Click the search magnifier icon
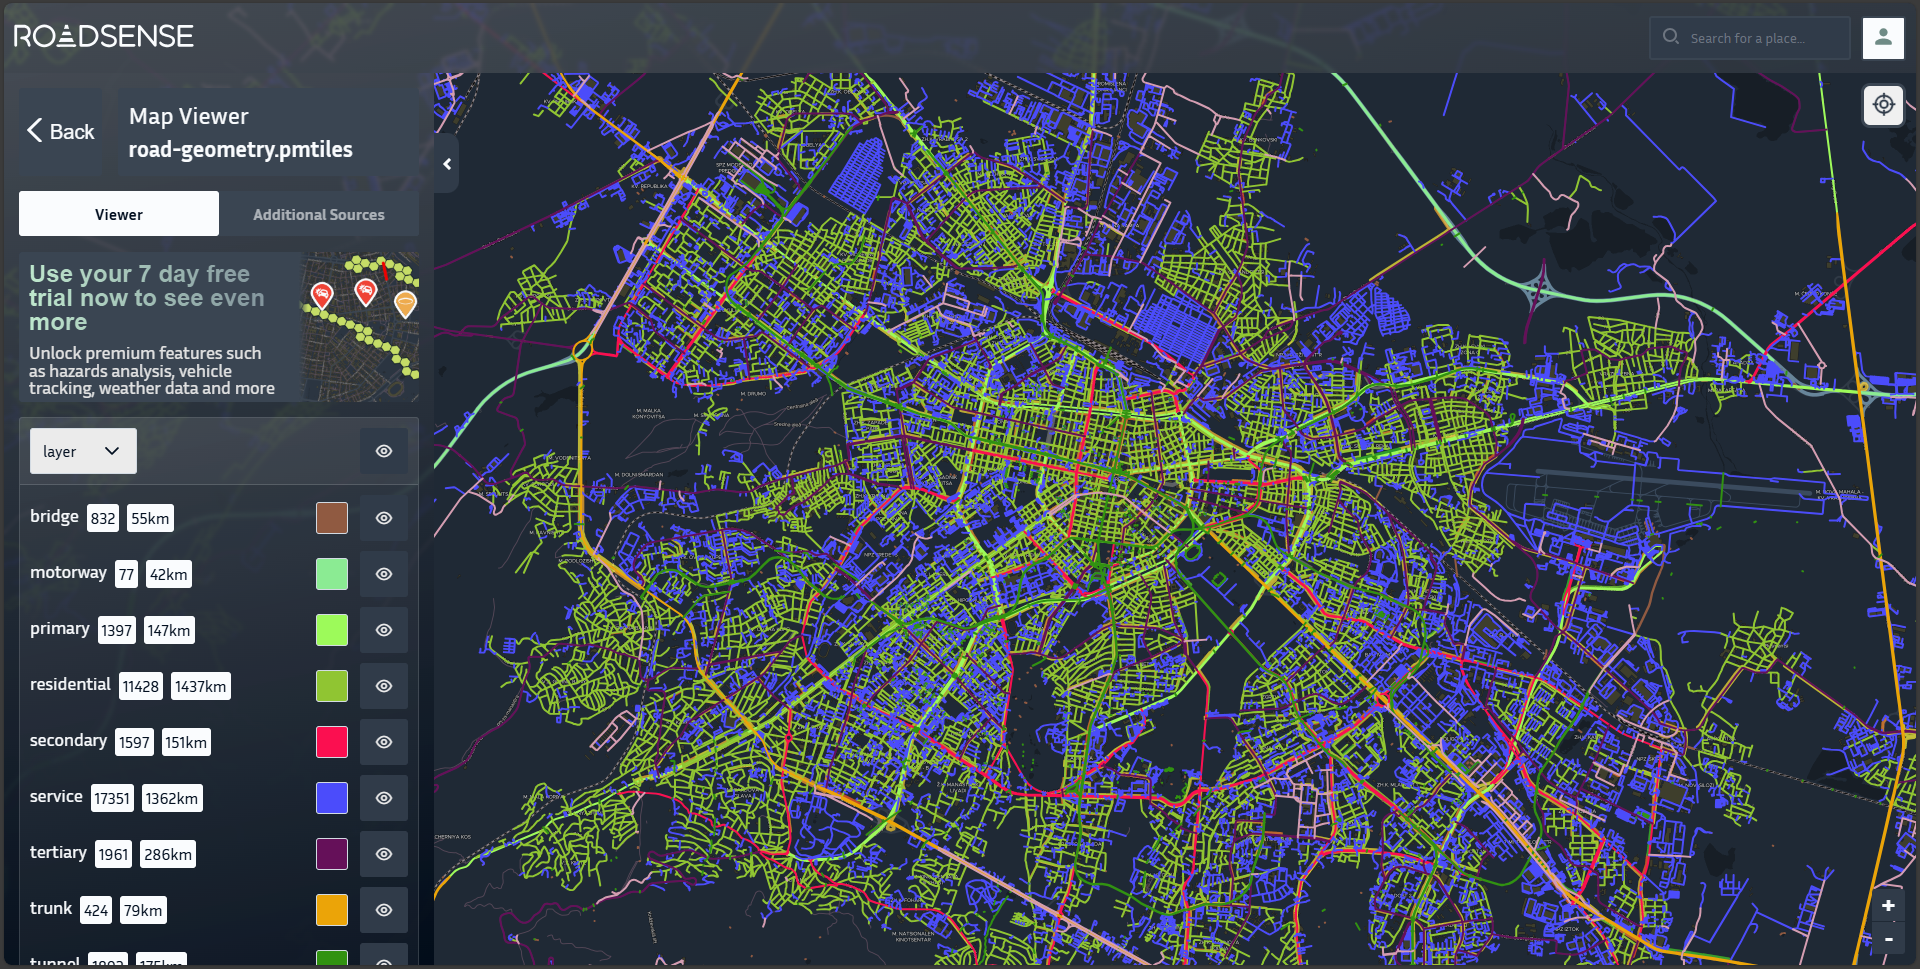The height and width of the screenshot is (969, 1920). pyautogui.click(x=1671, y=37)
